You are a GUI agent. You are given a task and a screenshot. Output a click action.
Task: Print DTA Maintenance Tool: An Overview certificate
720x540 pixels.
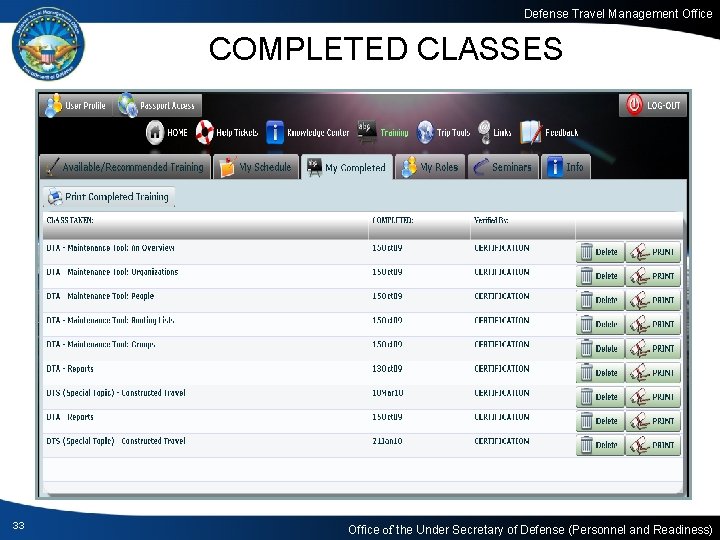(x=653, y=252)
